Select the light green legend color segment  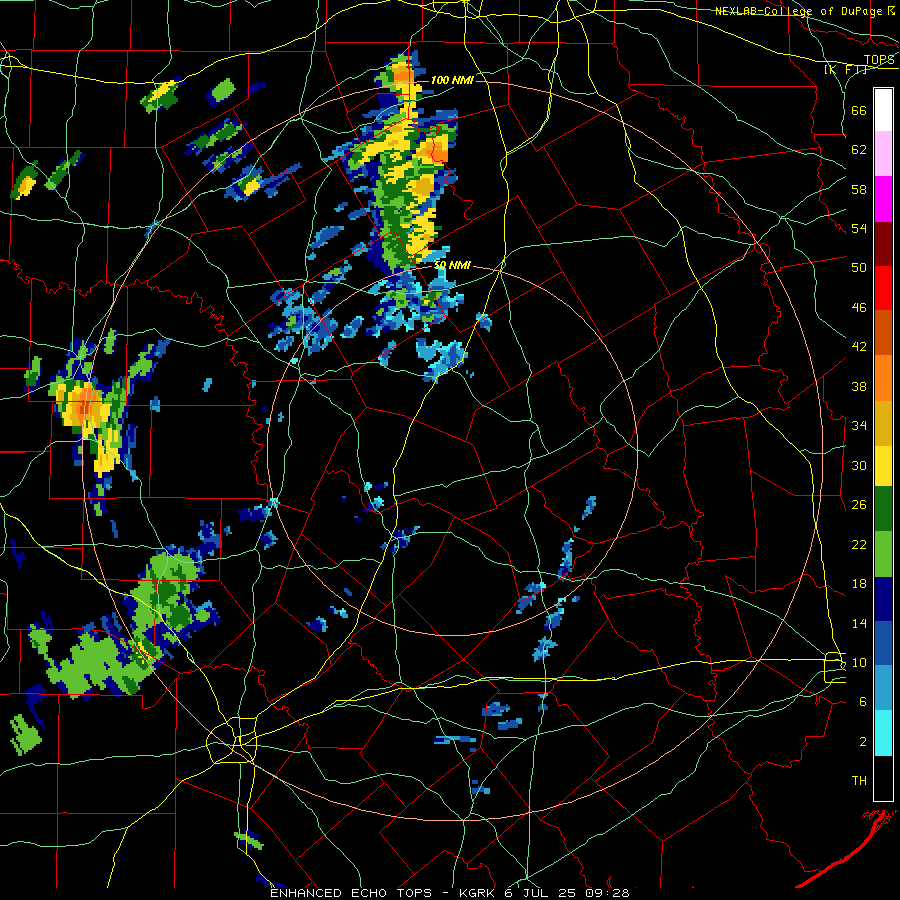coord(883,554)
